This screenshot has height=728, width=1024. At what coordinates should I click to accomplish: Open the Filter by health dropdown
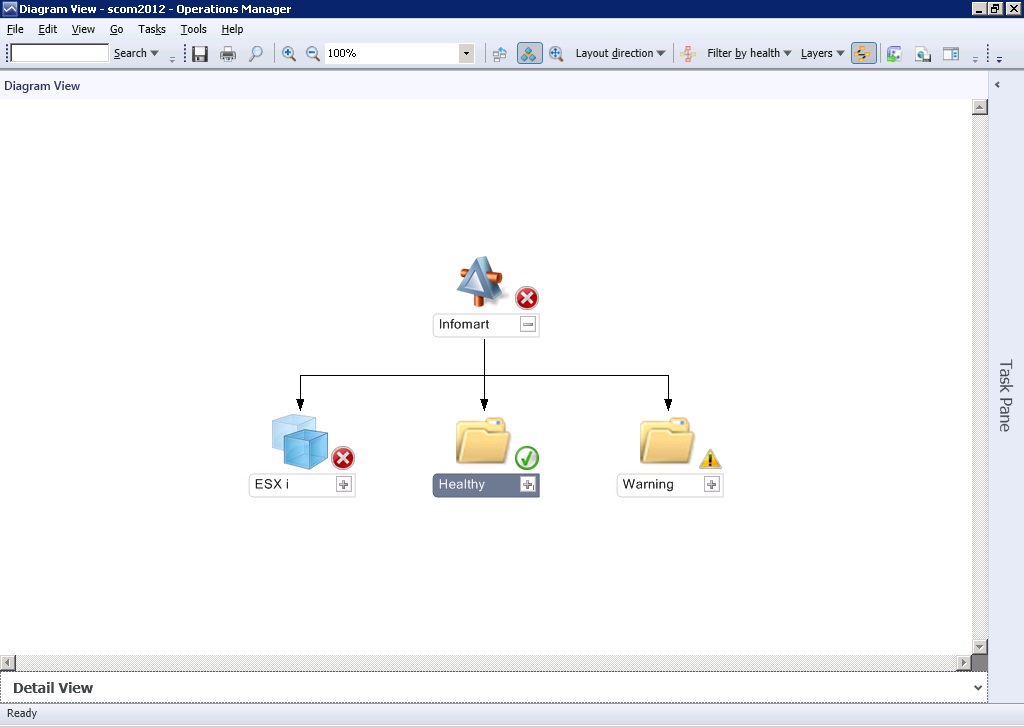point(749,54)
